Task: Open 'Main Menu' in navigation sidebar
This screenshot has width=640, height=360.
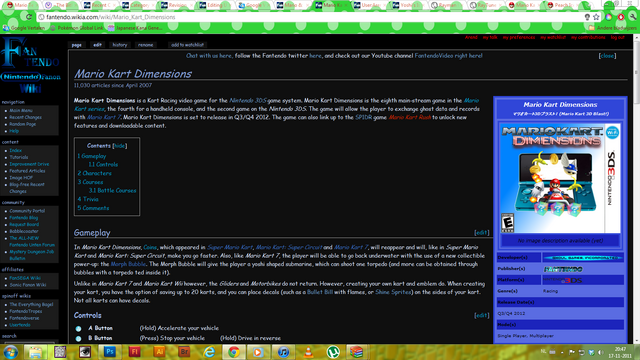Action: (x=21, y=111)
